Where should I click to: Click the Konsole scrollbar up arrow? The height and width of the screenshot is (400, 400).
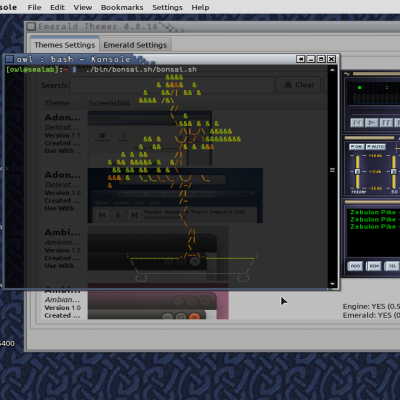(x=332, y=70)
